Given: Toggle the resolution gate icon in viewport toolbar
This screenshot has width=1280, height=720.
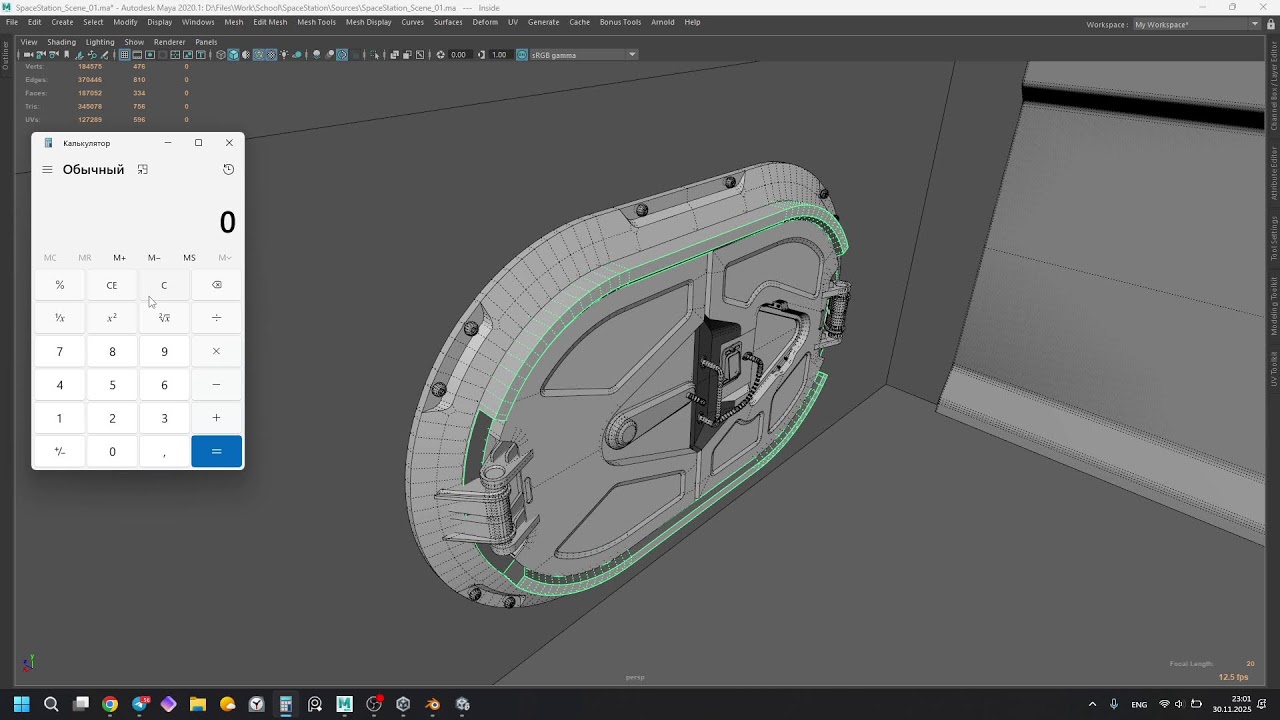Looking at the screenshot, I should click(150, 55).
